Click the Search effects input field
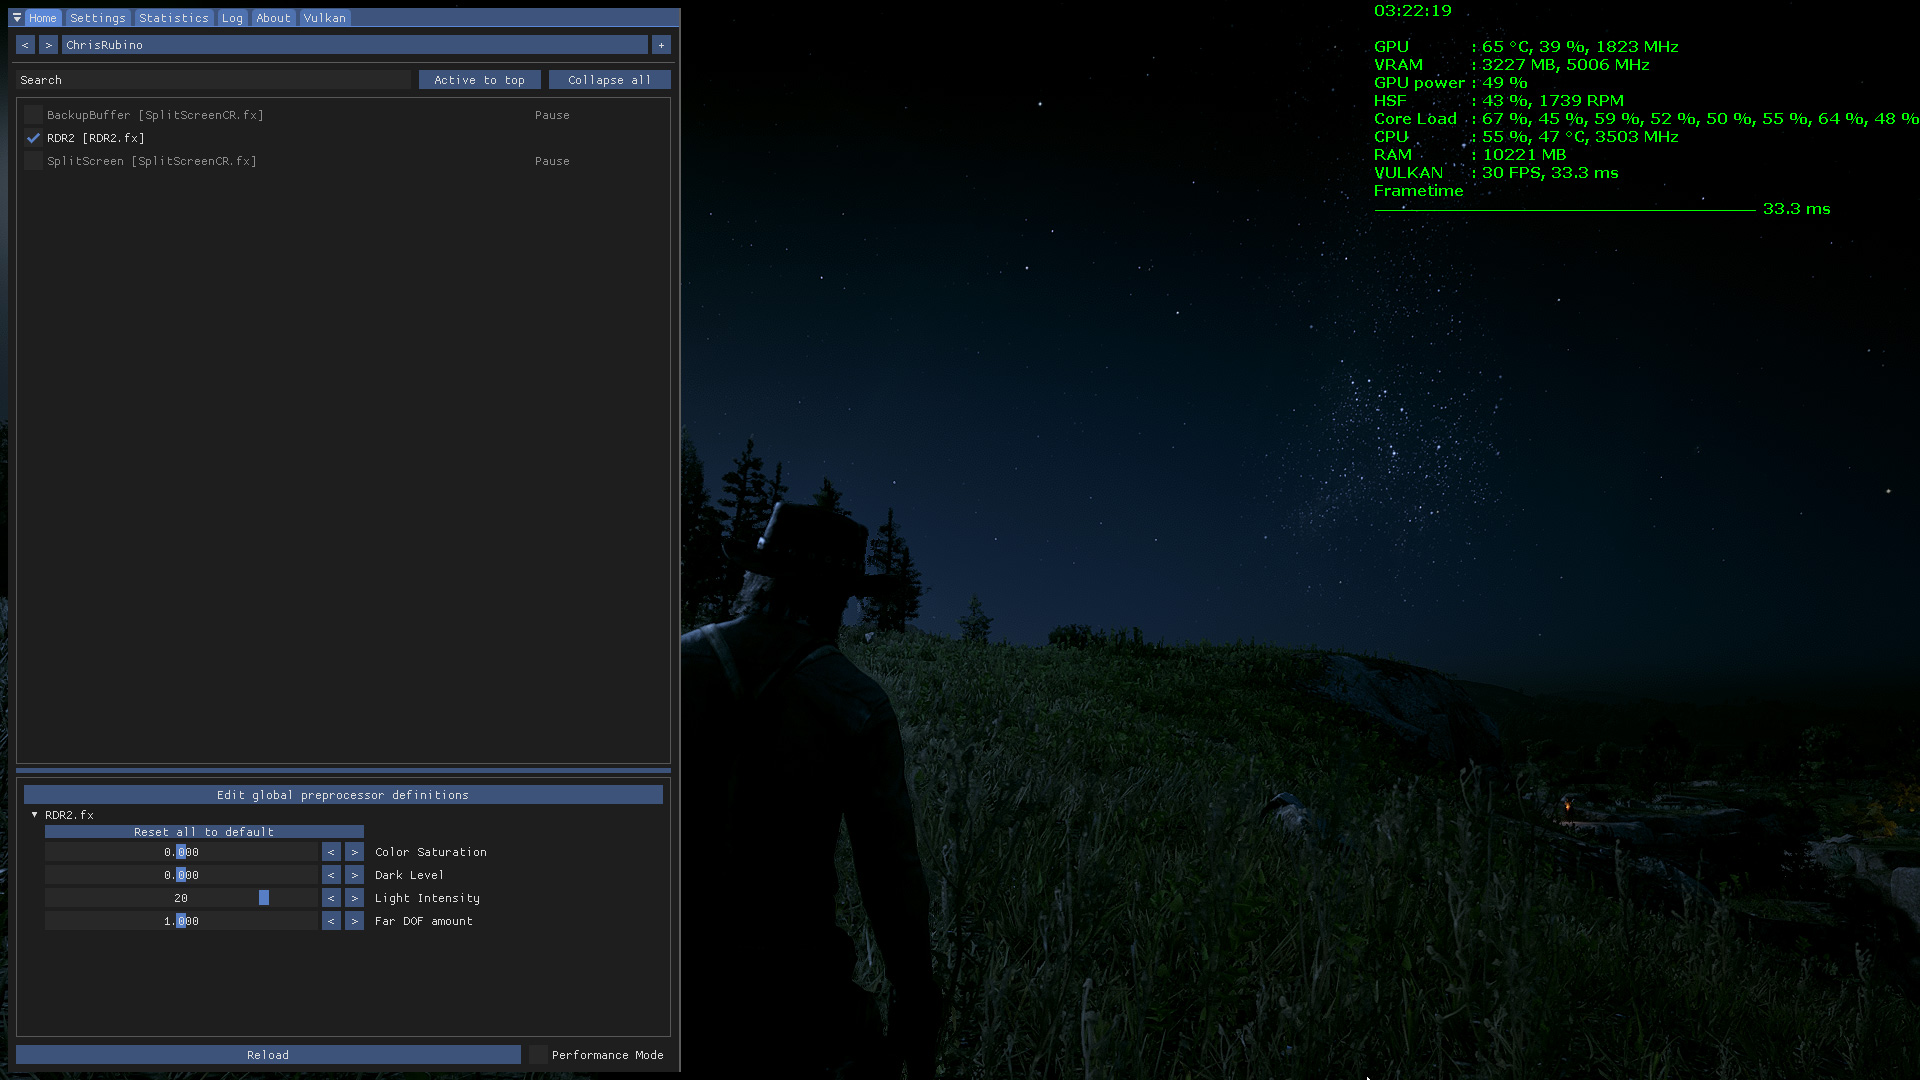The width and height of the screenshot is (1920, 1080). (214, 80)
